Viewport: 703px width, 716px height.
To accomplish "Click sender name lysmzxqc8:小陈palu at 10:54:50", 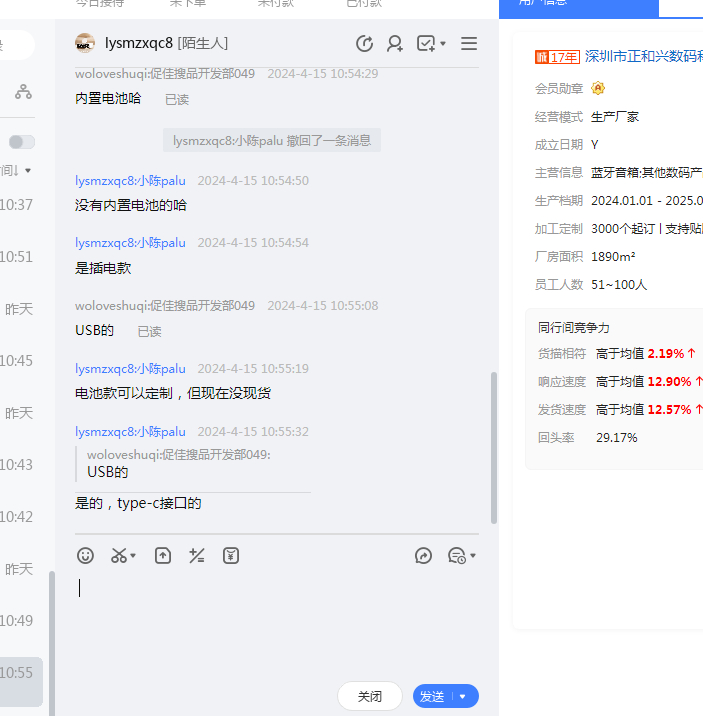I will (x=130, y=181).
